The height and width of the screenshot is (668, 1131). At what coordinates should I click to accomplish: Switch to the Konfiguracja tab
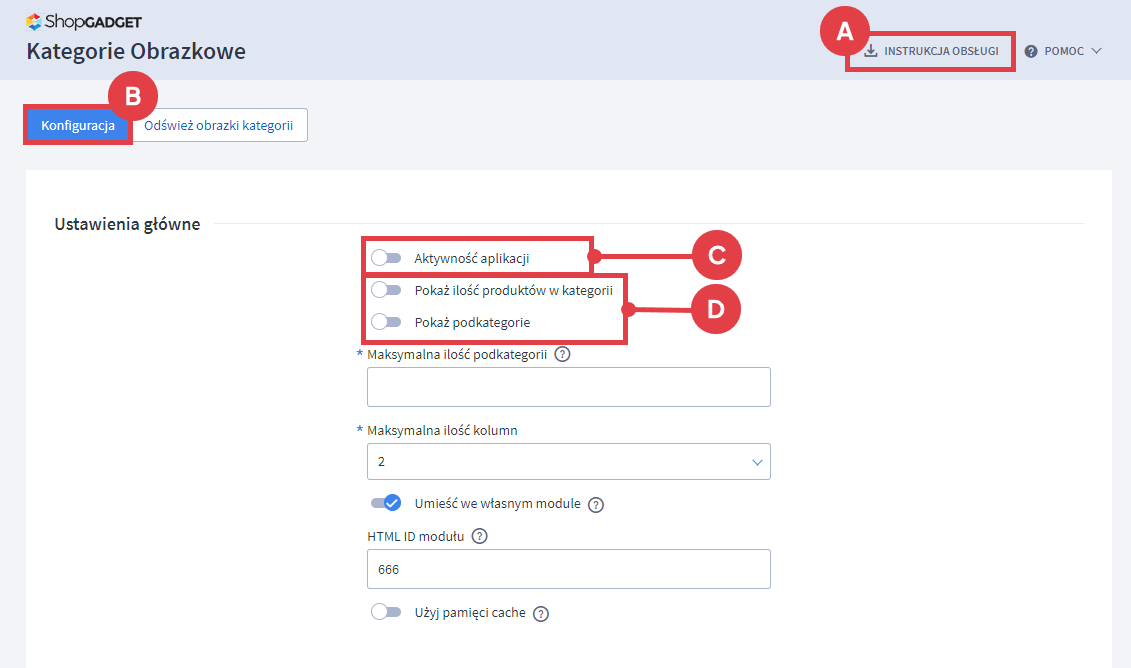click(78, 126)
